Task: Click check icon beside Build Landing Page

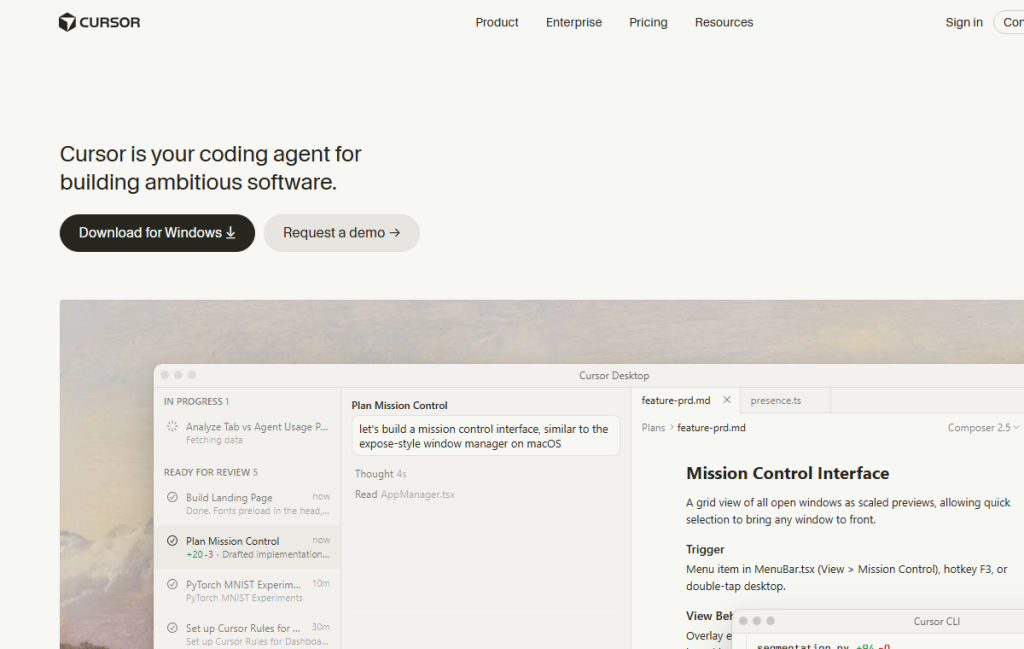Action: [x=172, y=497]
